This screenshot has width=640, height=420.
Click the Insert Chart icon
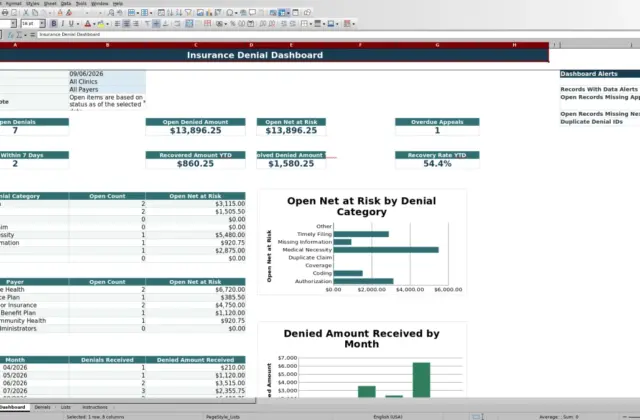[x=209, y=13]
